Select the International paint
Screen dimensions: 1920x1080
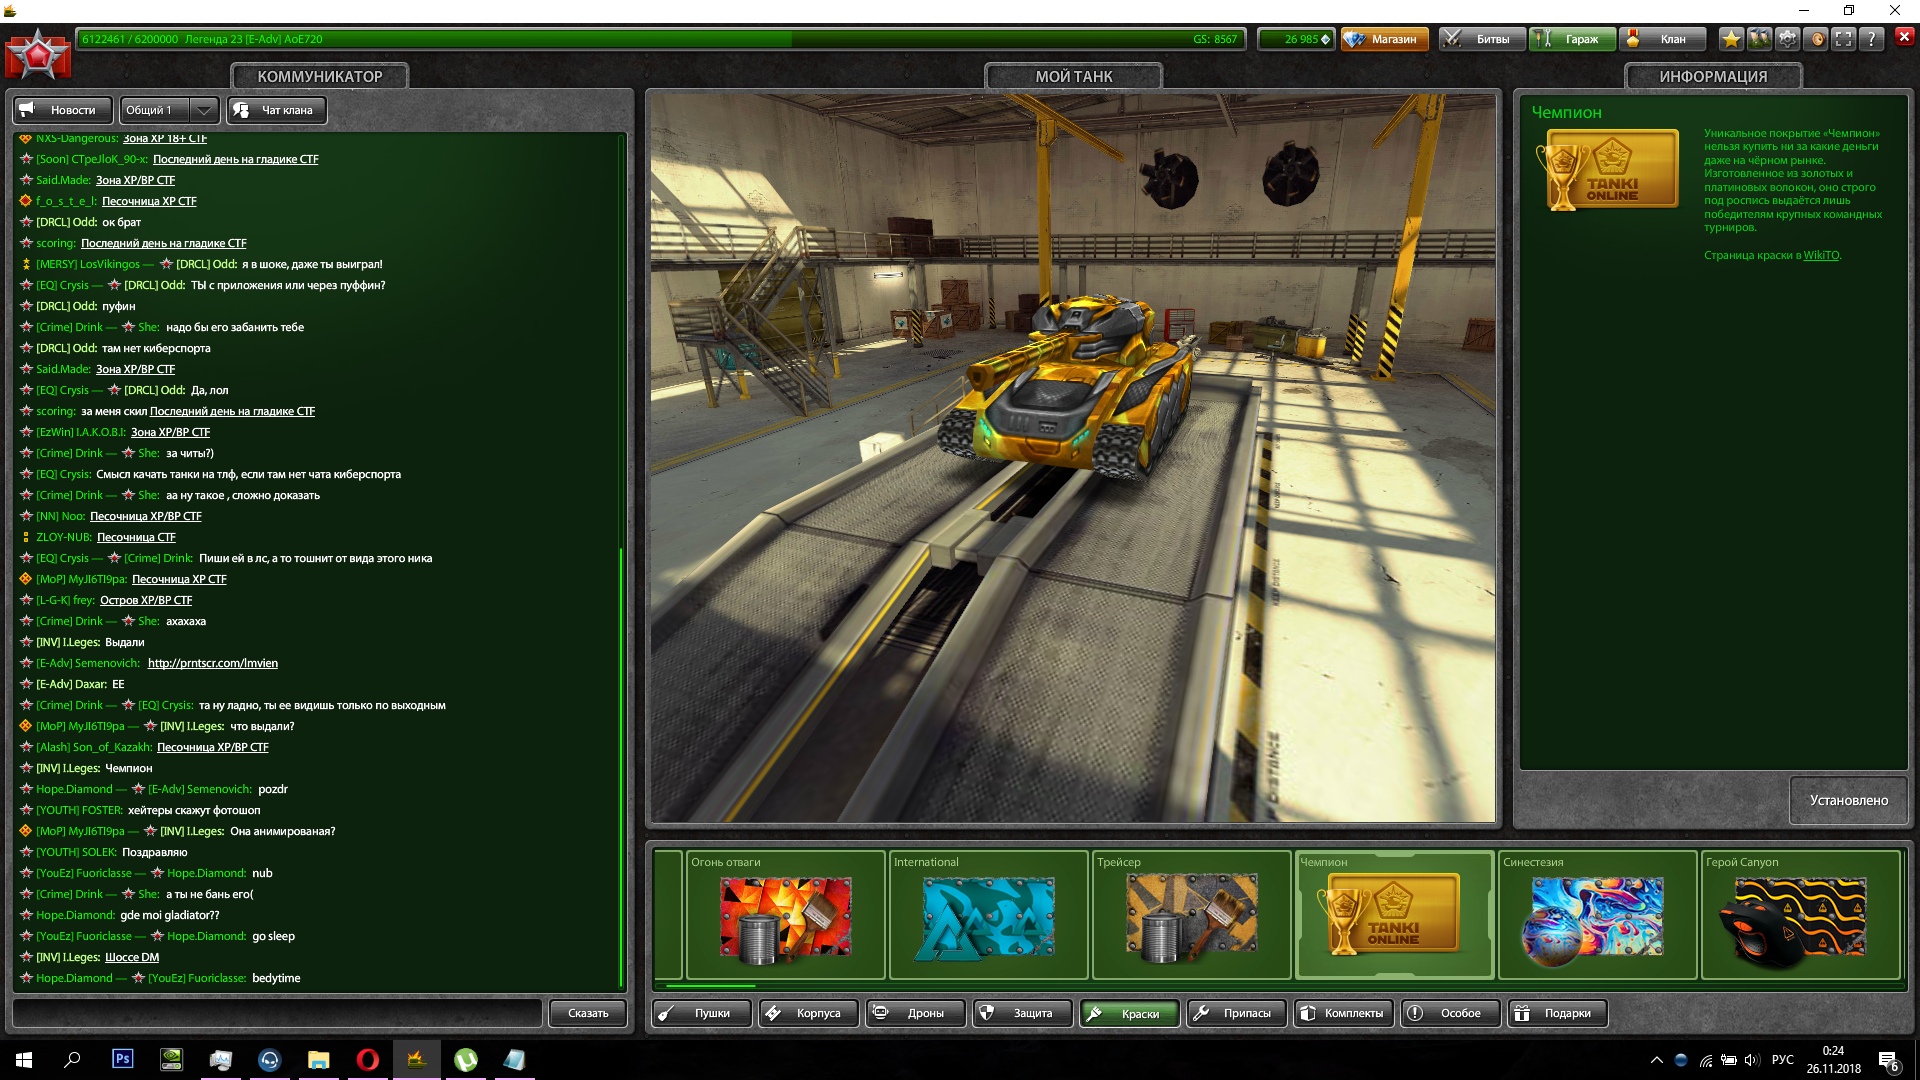click(x=988, y=914)
